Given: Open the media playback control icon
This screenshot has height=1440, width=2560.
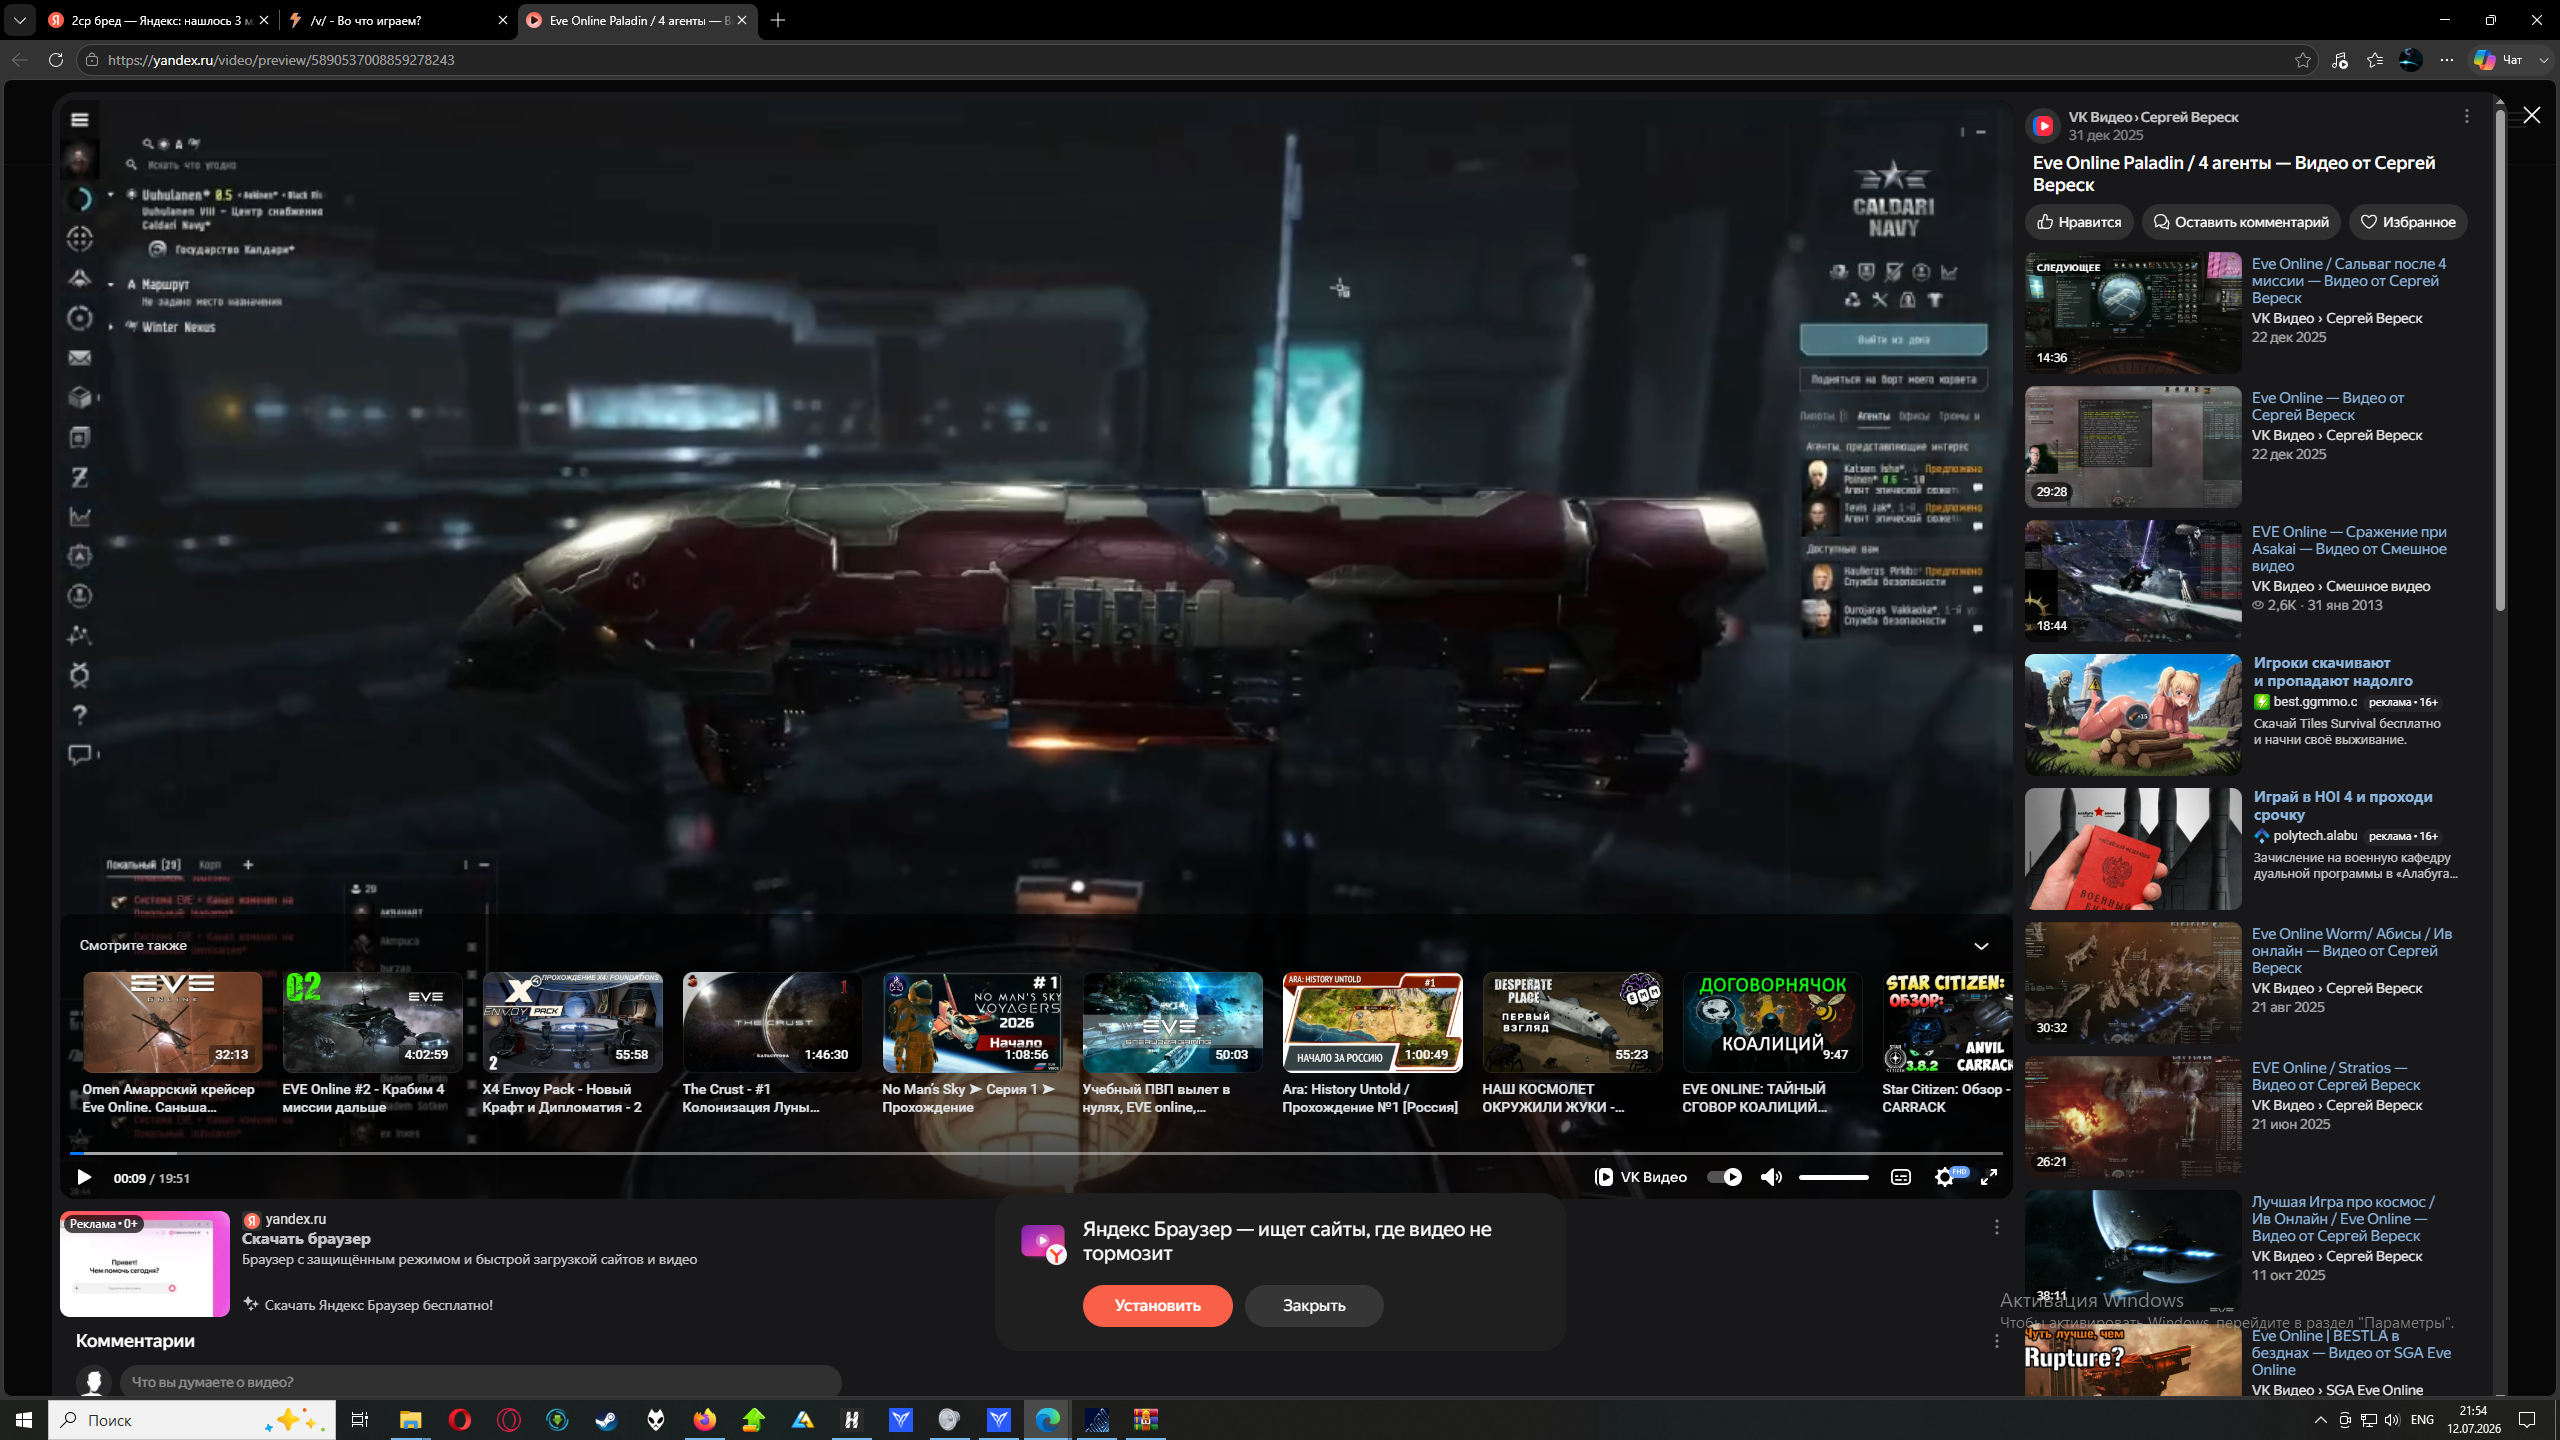Looking at the screenshot, I should coord(2339,60).
